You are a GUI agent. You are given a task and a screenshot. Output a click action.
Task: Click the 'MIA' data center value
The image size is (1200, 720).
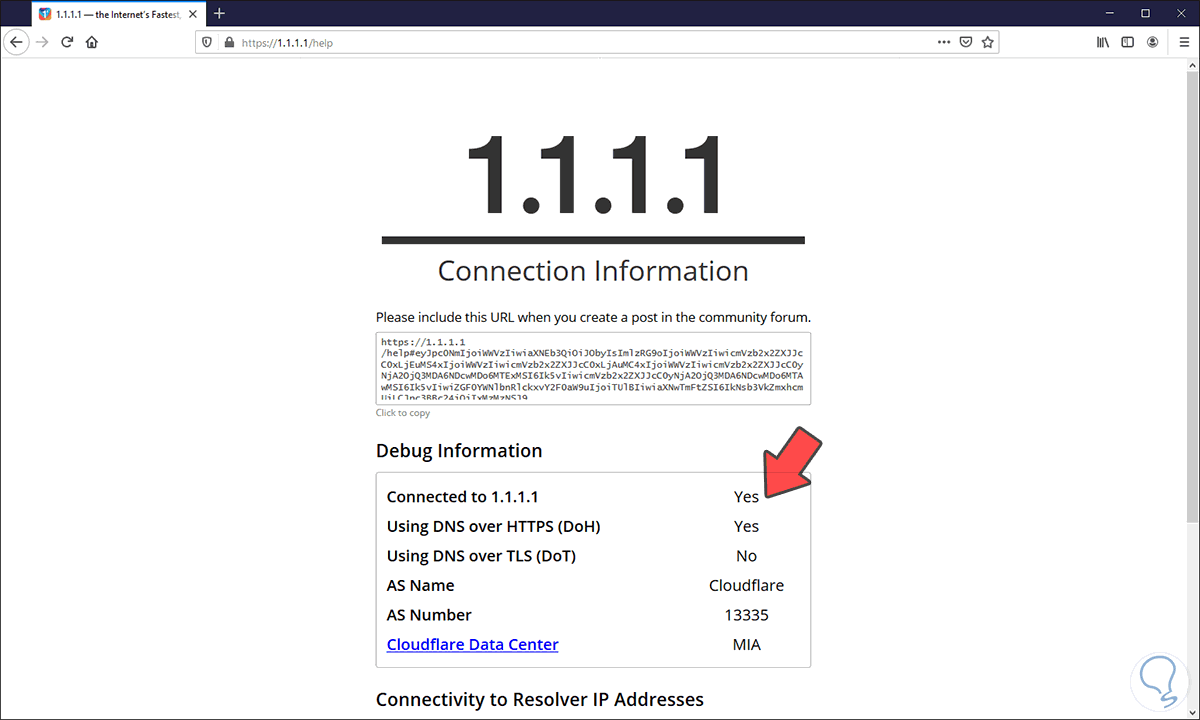[746, 644]
